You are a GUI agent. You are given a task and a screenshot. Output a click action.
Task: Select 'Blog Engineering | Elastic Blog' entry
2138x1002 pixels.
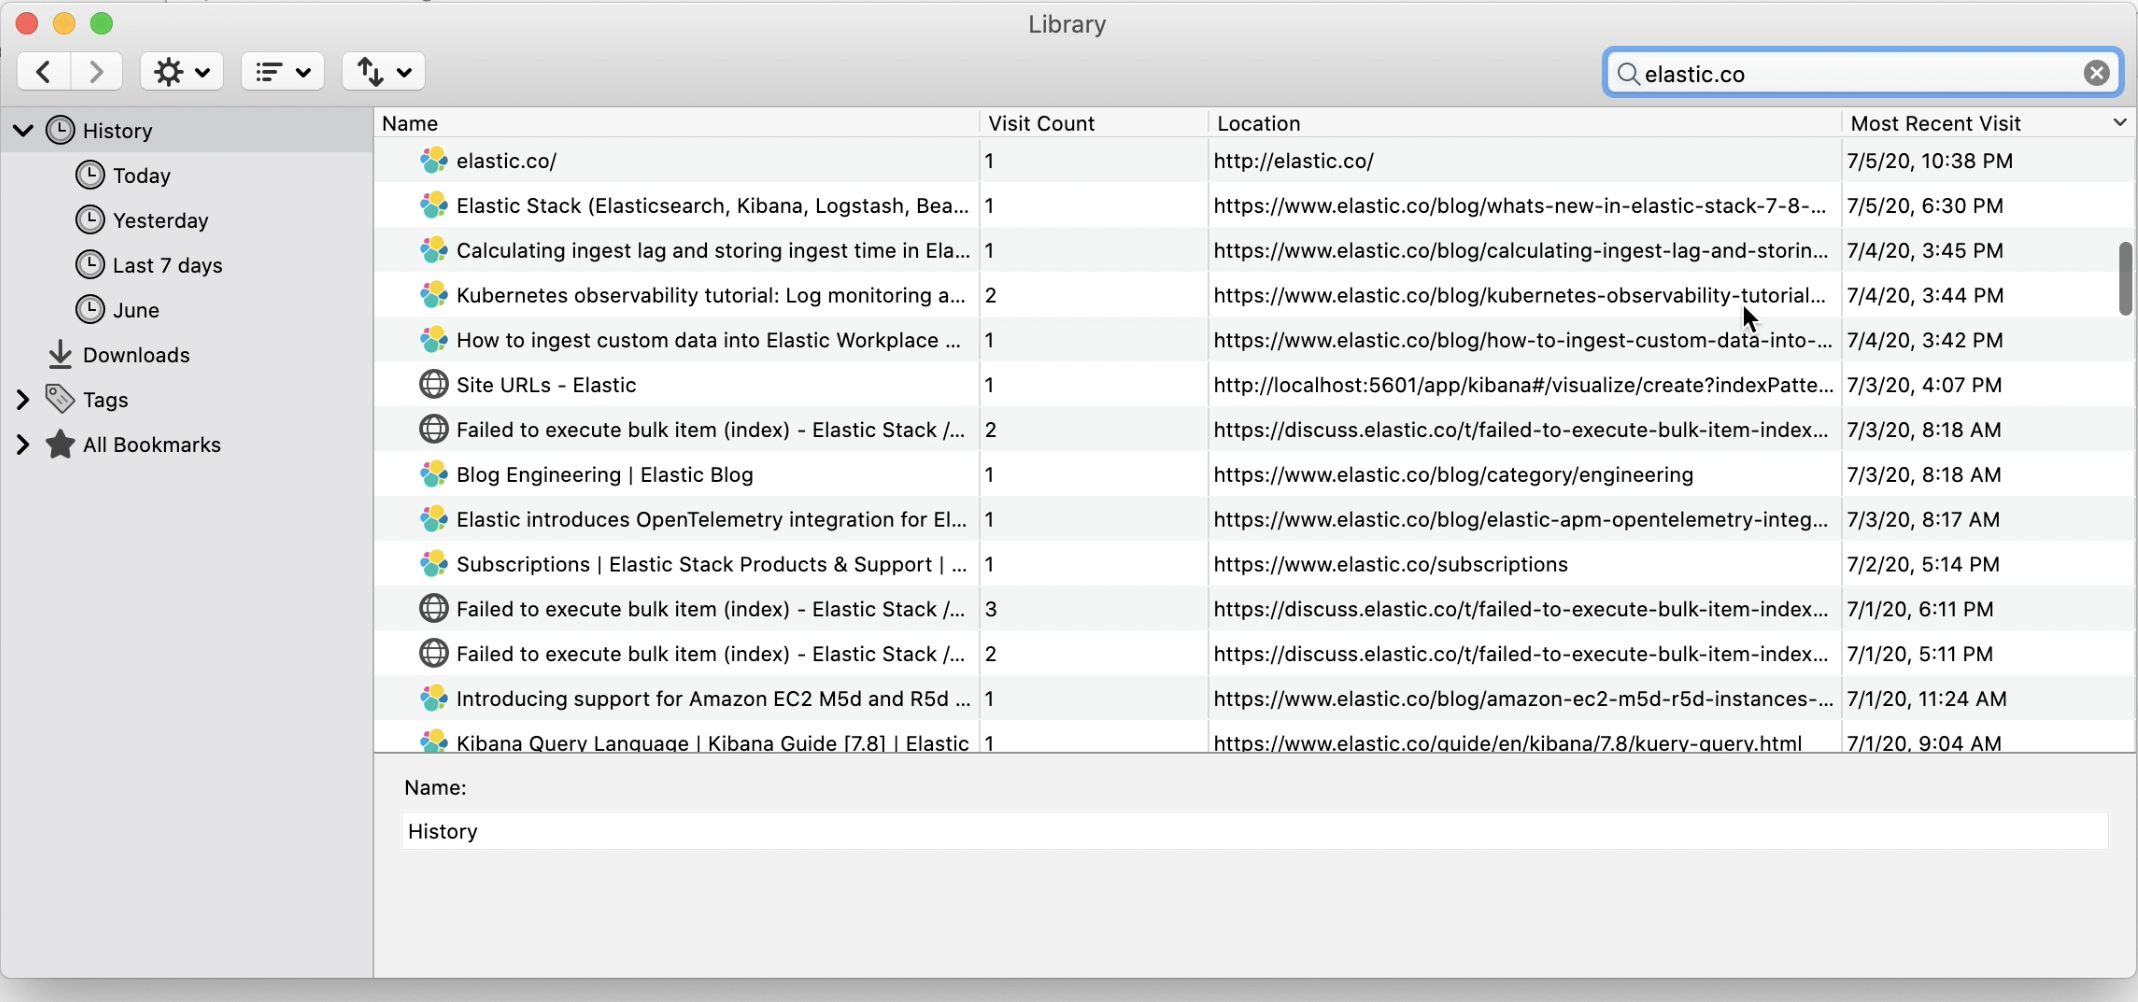(605, 475)
